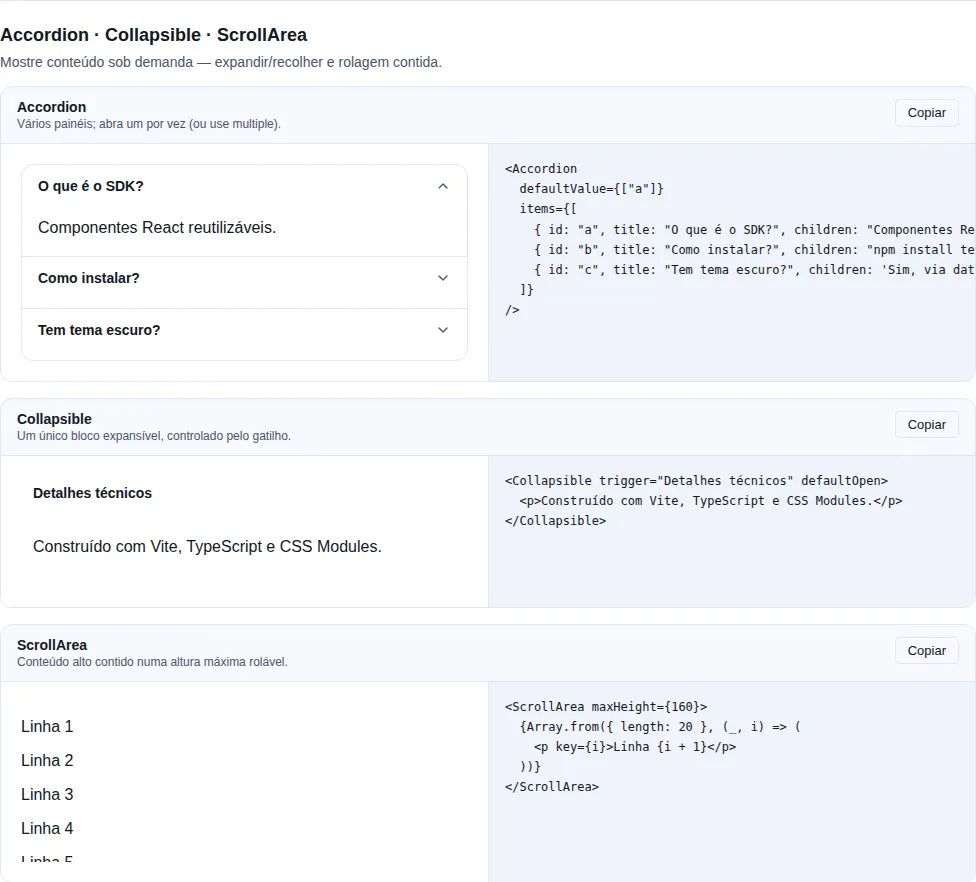Select "Componentes React reutilizáveis." text

[157, 228]
